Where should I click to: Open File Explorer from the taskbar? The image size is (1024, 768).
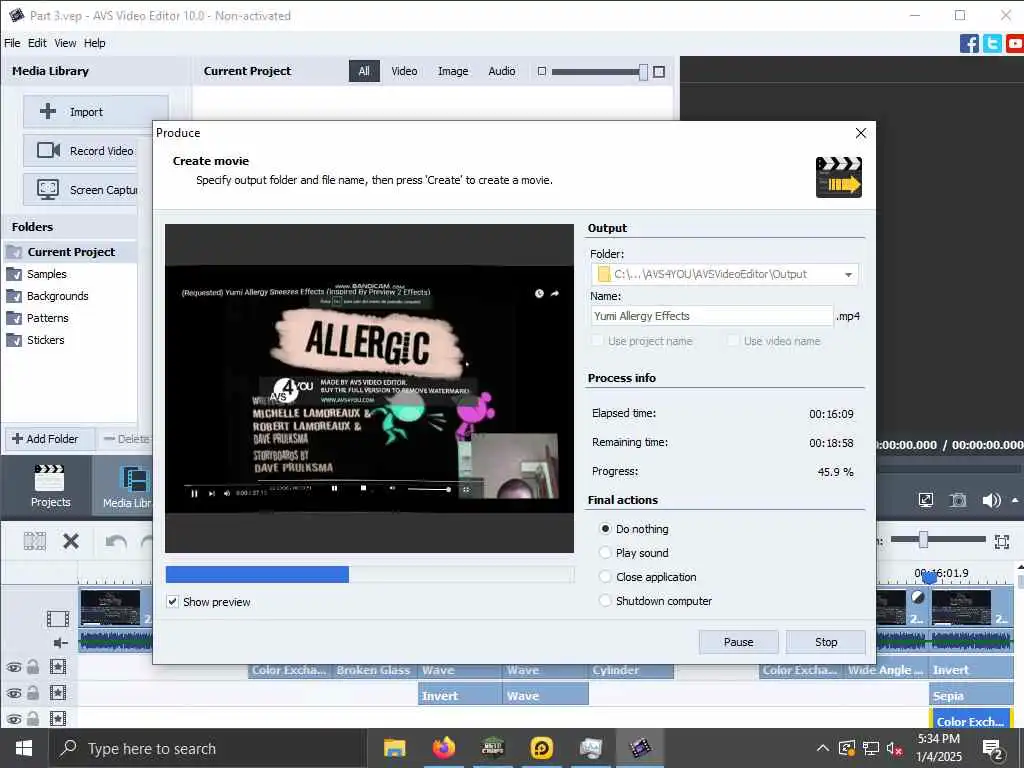pos(394,748)
